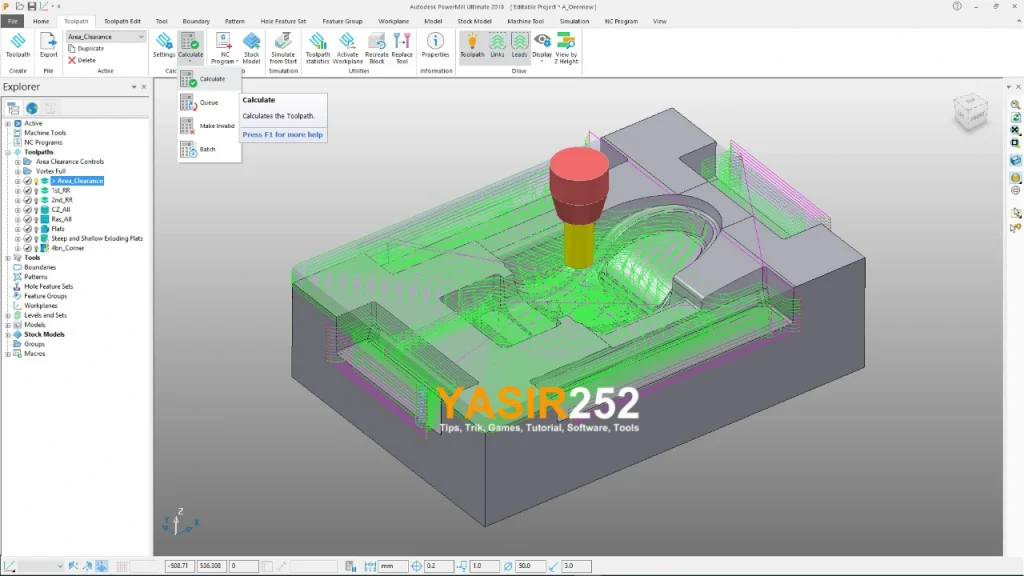This screenshot has height=576, width=1024.
Task: Toggle Toolpath draw button in ribbon
Action: pyautogui.click(x=472, y=46)
